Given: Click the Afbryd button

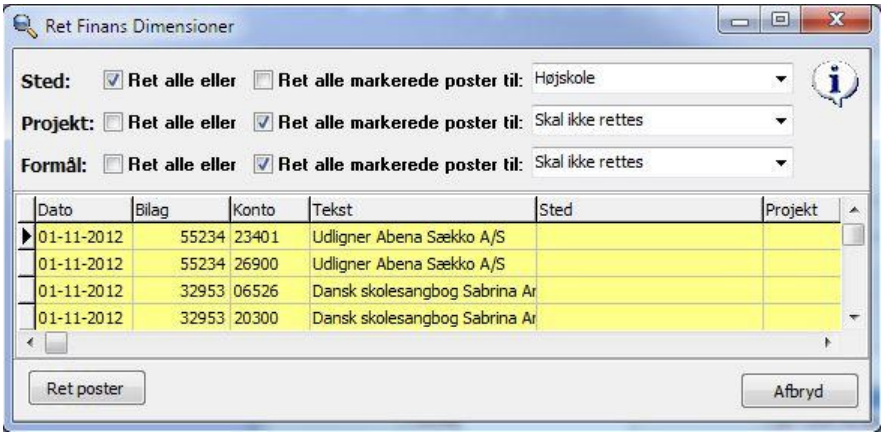Looking at the screenshot, I should click(x=799, y=391).
